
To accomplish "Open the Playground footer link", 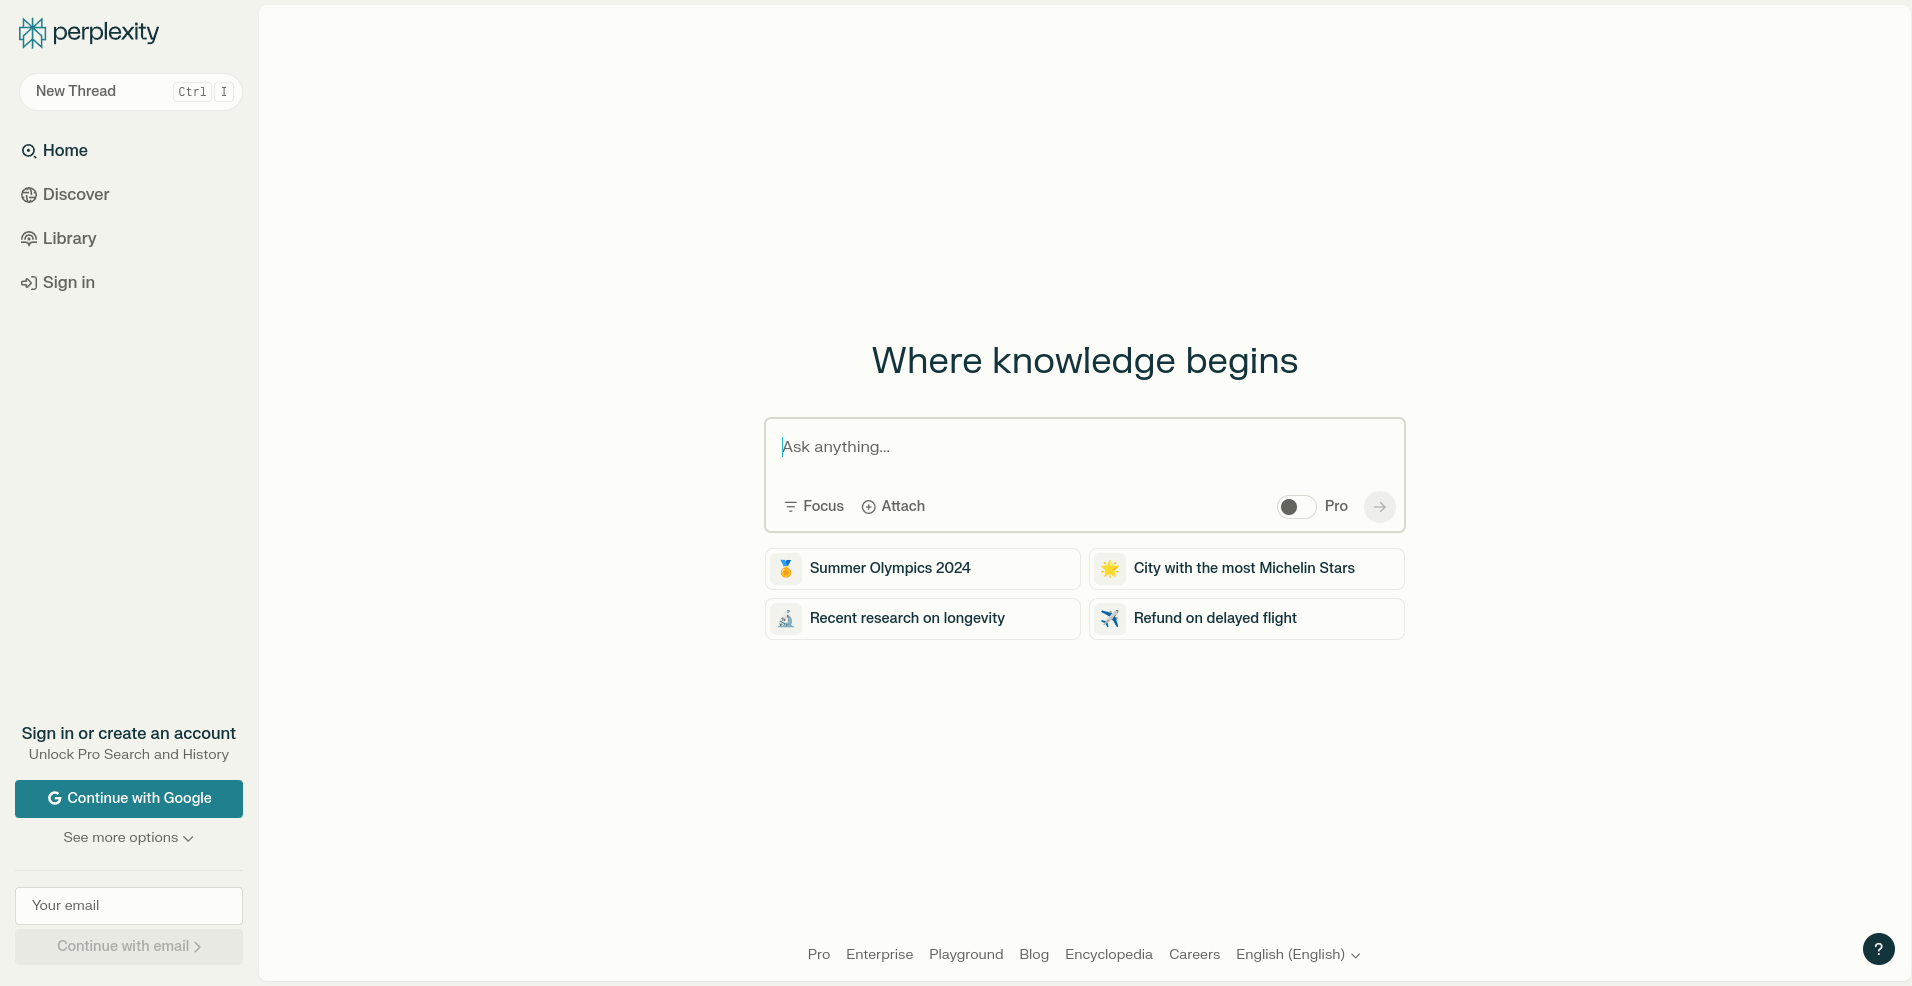I will [966, 955].
